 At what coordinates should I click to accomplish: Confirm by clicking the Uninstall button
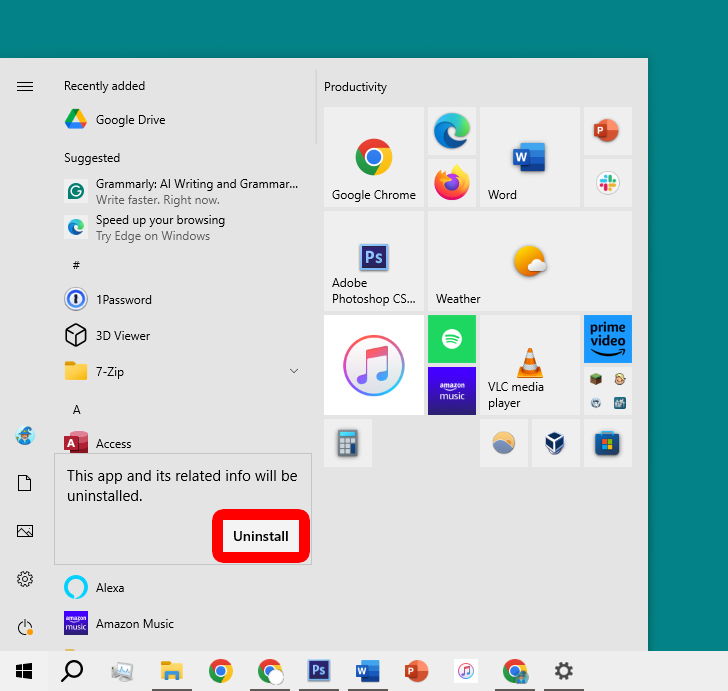click(x=261, y=537)
